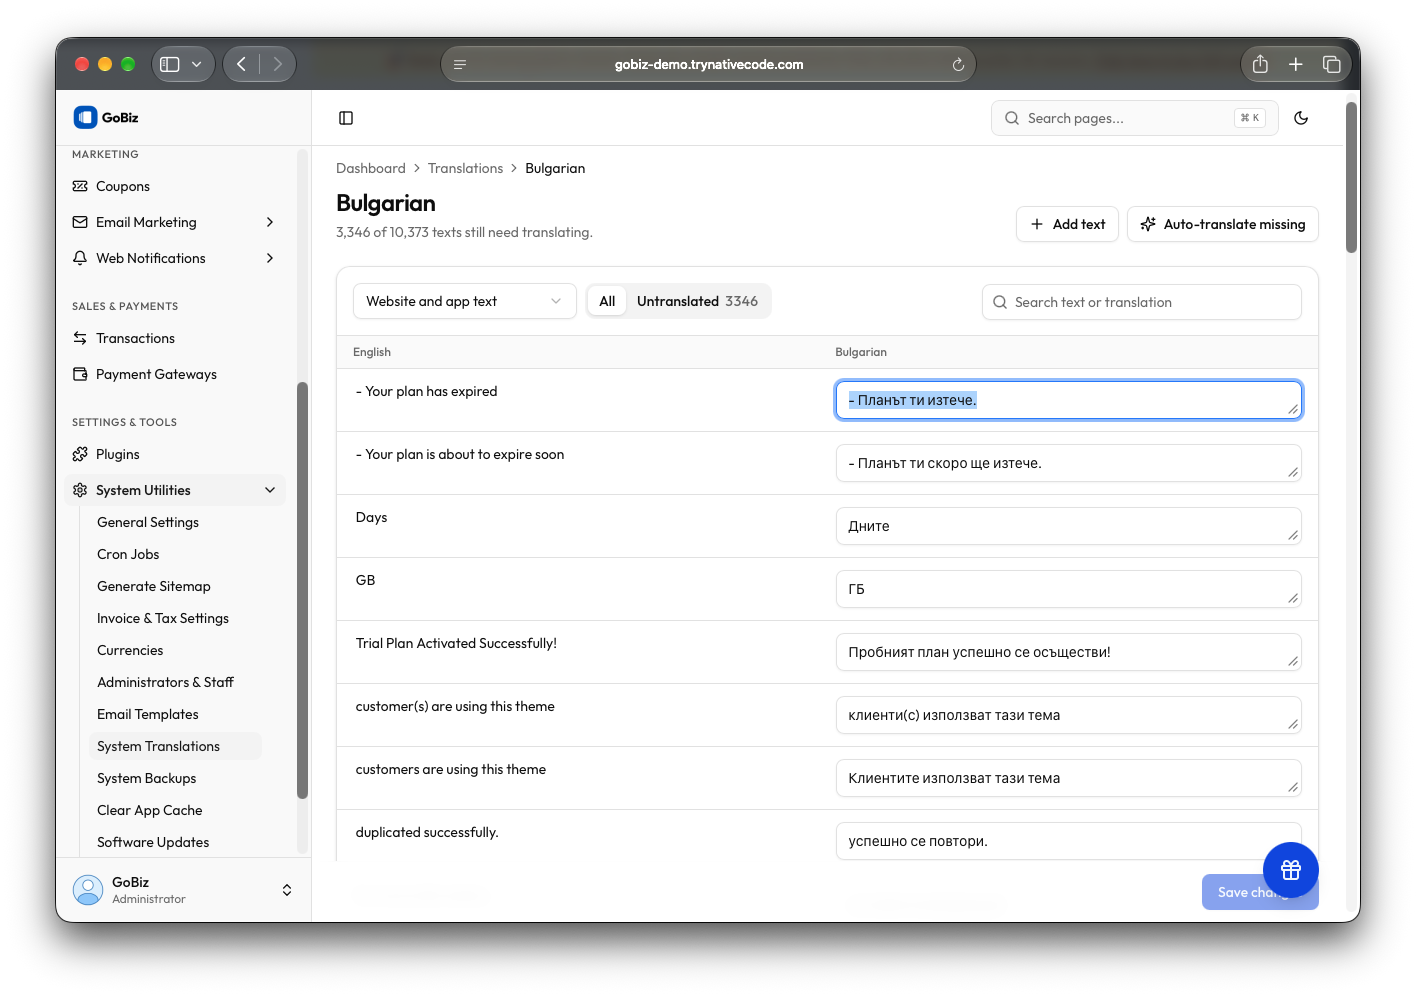Click the Add text button
The height and width of the screenshot is (996, 1416).
(x=1067, y=224)
